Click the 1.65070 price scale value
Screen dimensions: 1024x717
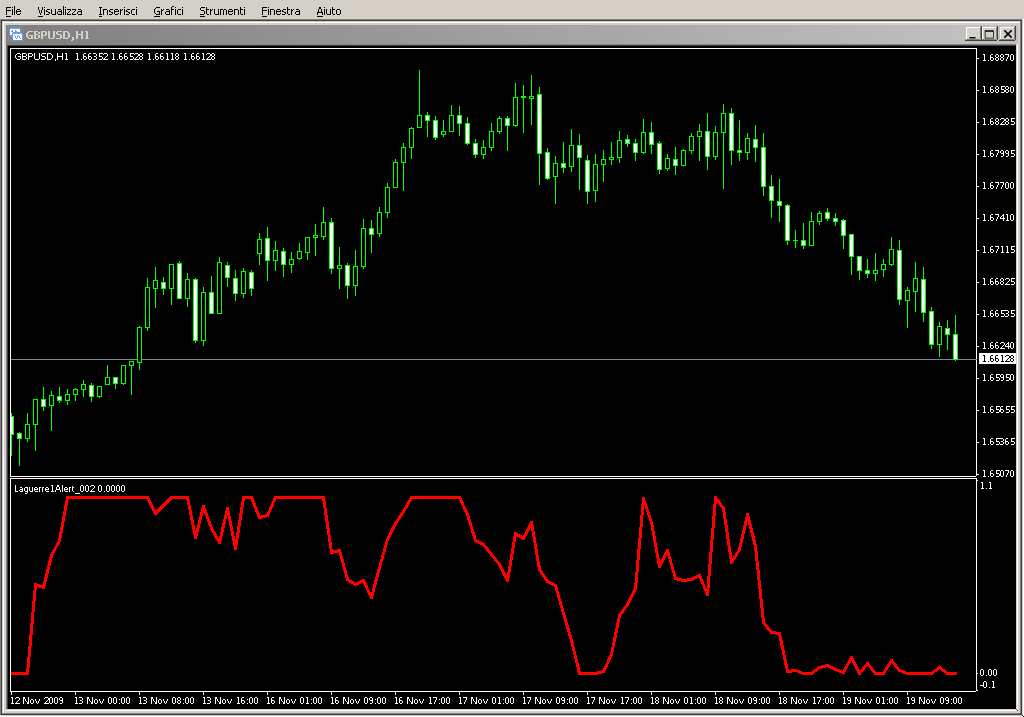999,473
